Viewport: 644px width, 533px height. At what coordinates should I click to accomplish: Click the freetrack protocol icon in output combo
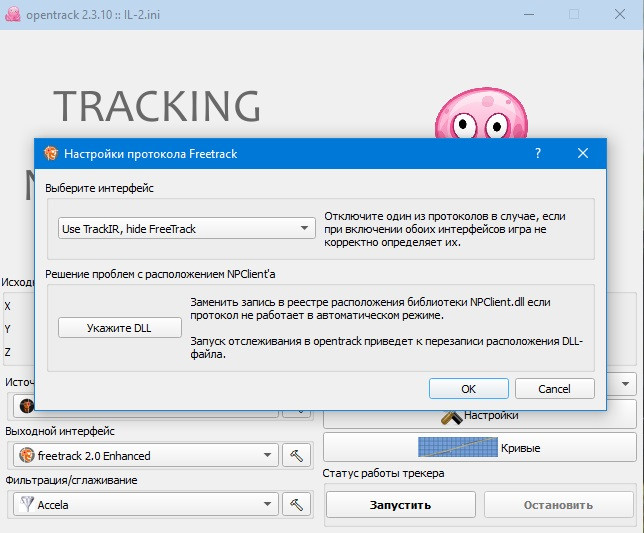click(x=27, y=455)
